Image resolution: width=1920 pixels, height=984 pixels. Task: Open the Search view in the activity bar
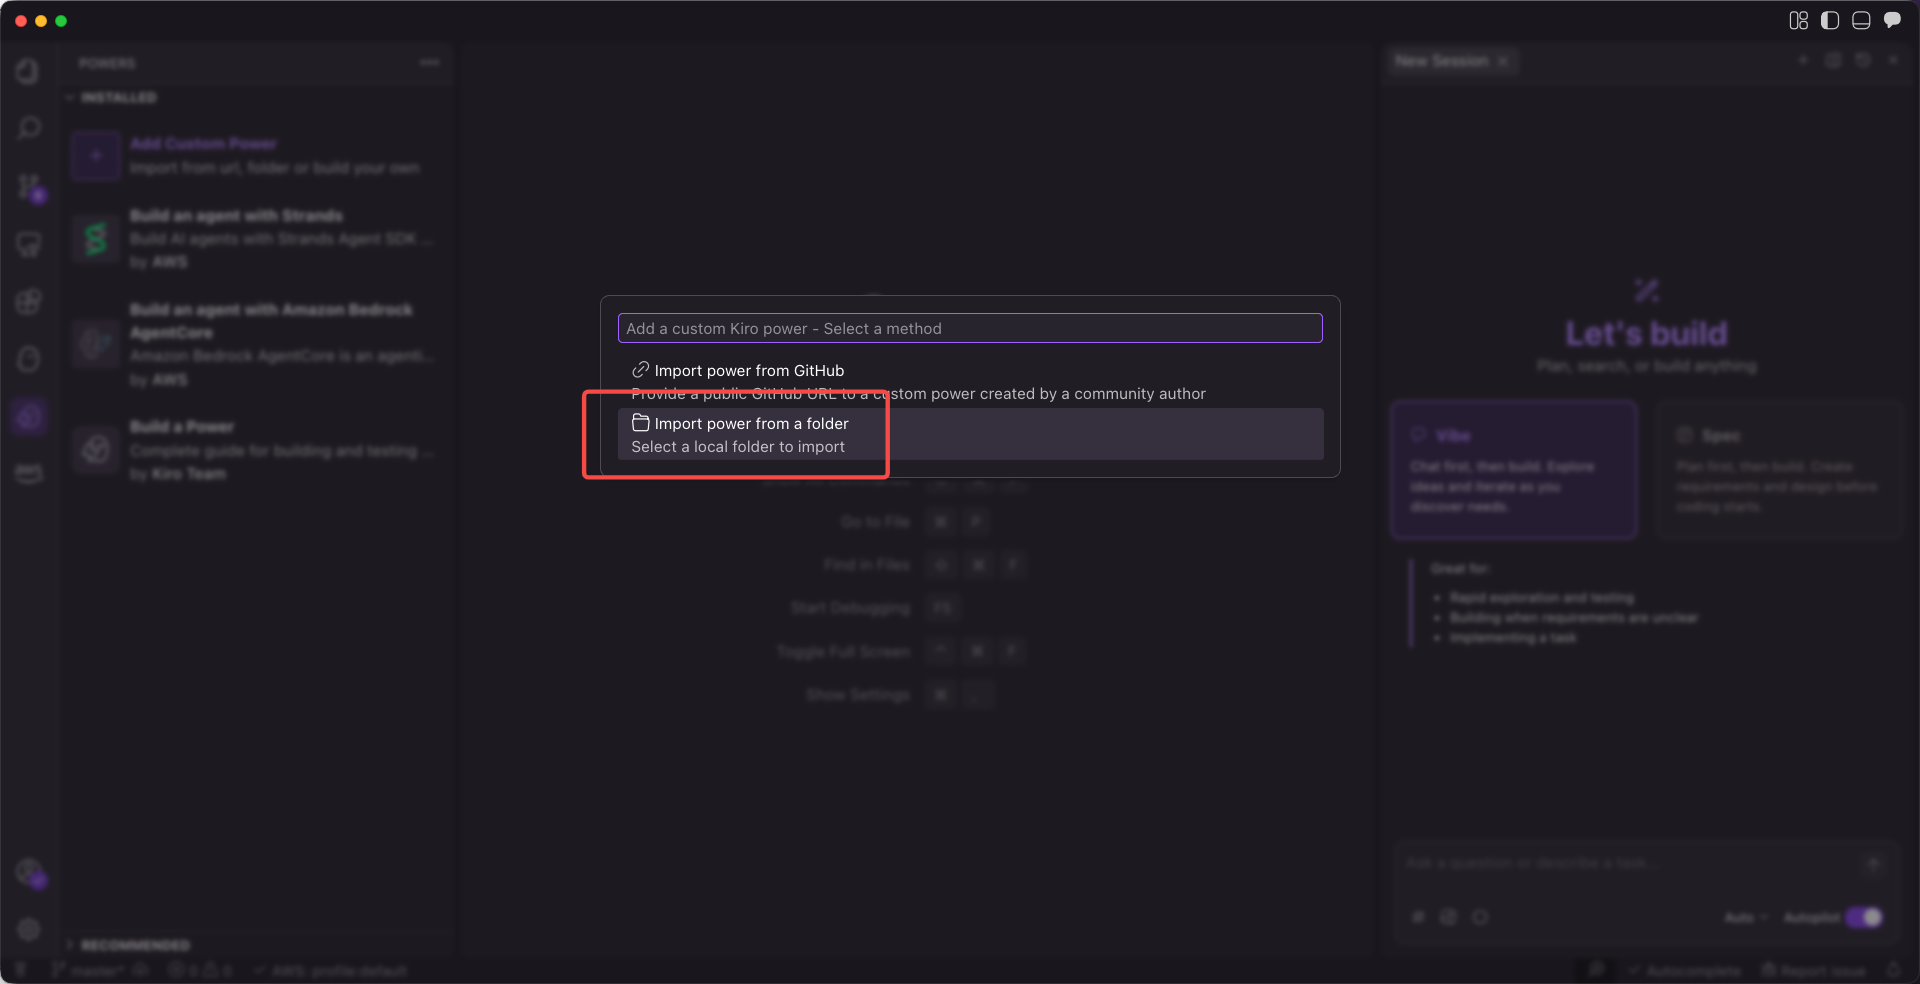(29, 128)
